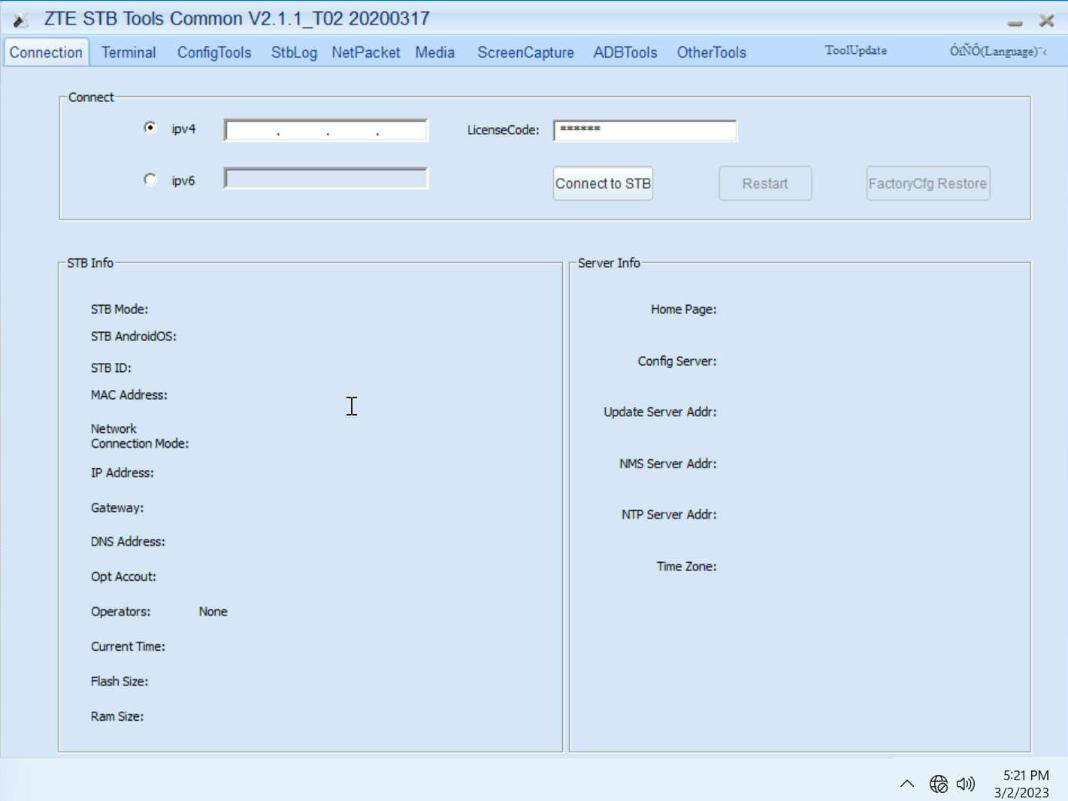Screen dimensions: 1068x801
Task: Switch to the Media tab
Action: pos(435,52)
